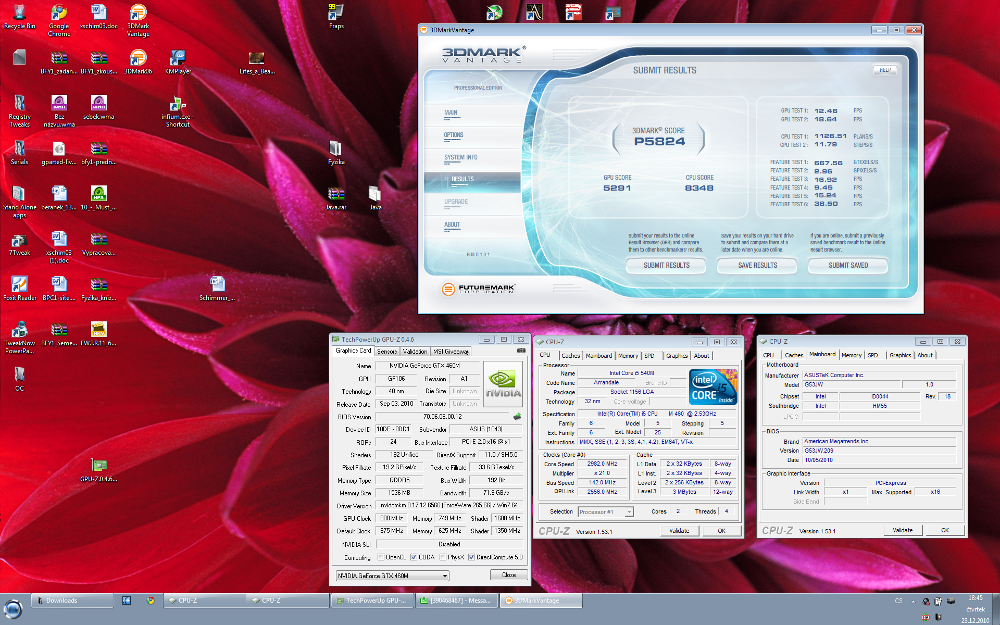Click the American Megatrends Inc BIOS brand field
Viewport: 1000px width, 625px height.
879,441
